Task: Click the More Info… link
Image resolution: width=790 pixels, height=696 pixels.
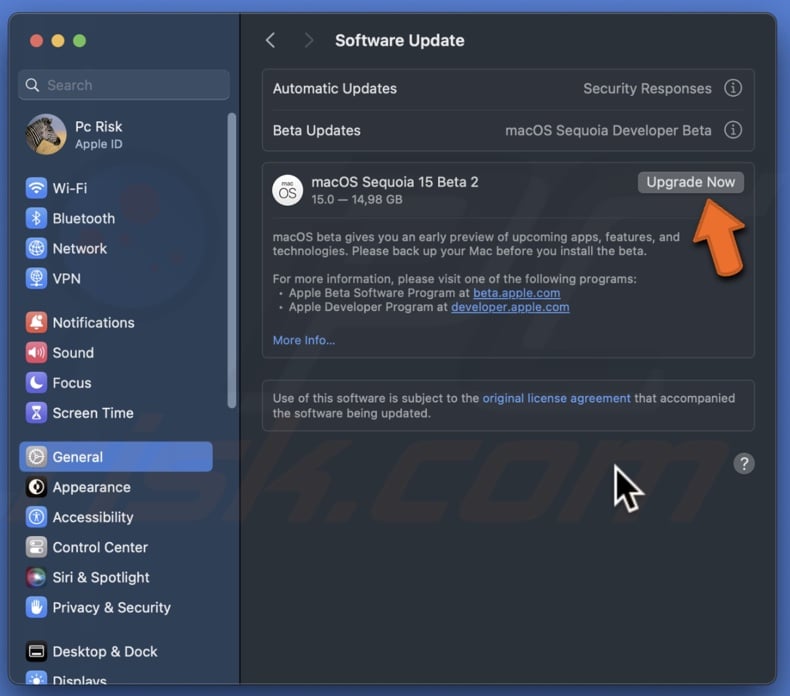Action: point(304,340)
